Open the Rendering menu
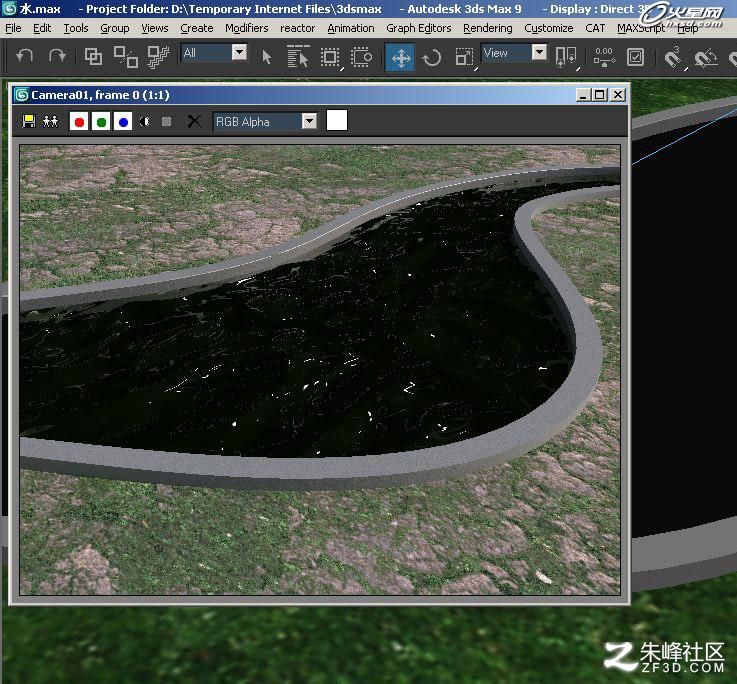Viewport: 737px width, 684px height. click(487, 28)
